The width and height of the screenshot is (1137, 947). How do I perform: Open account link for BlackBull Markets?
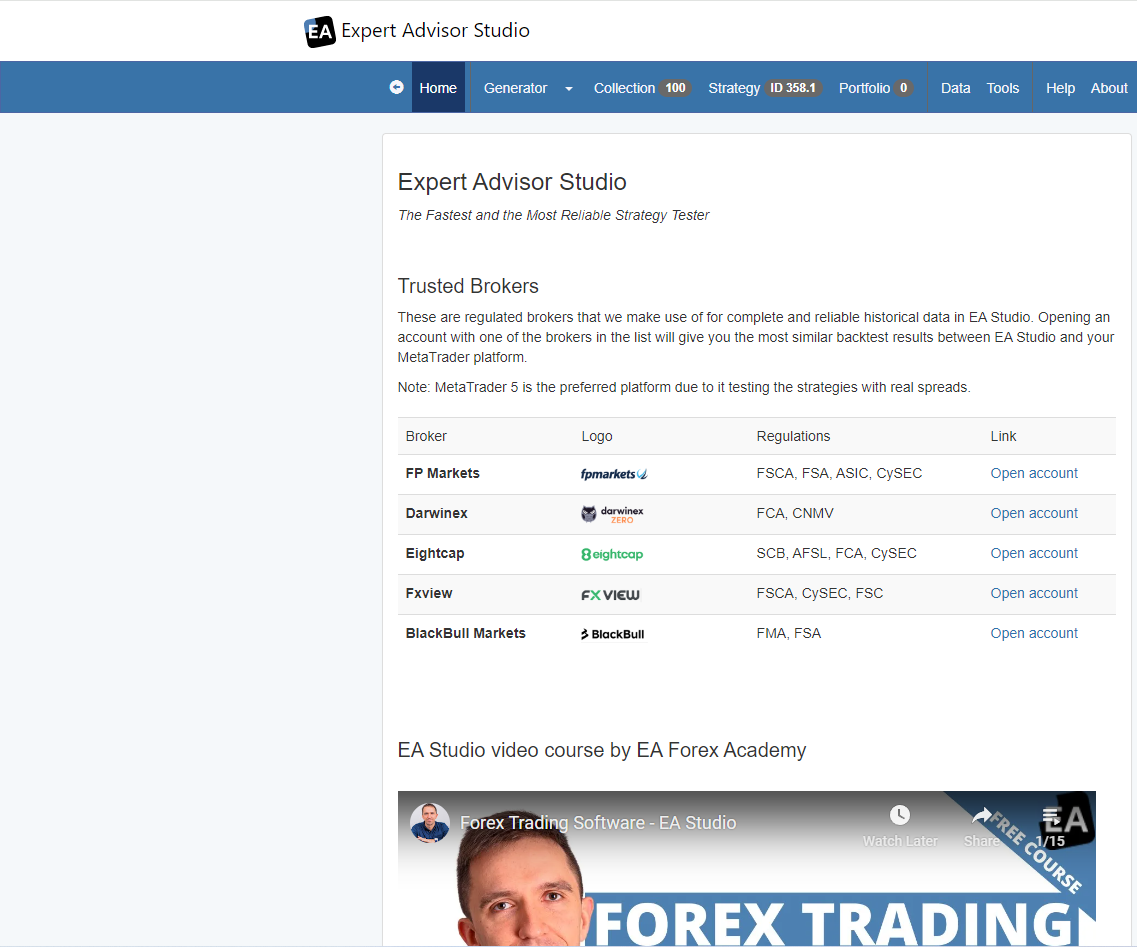(1034, 632)
